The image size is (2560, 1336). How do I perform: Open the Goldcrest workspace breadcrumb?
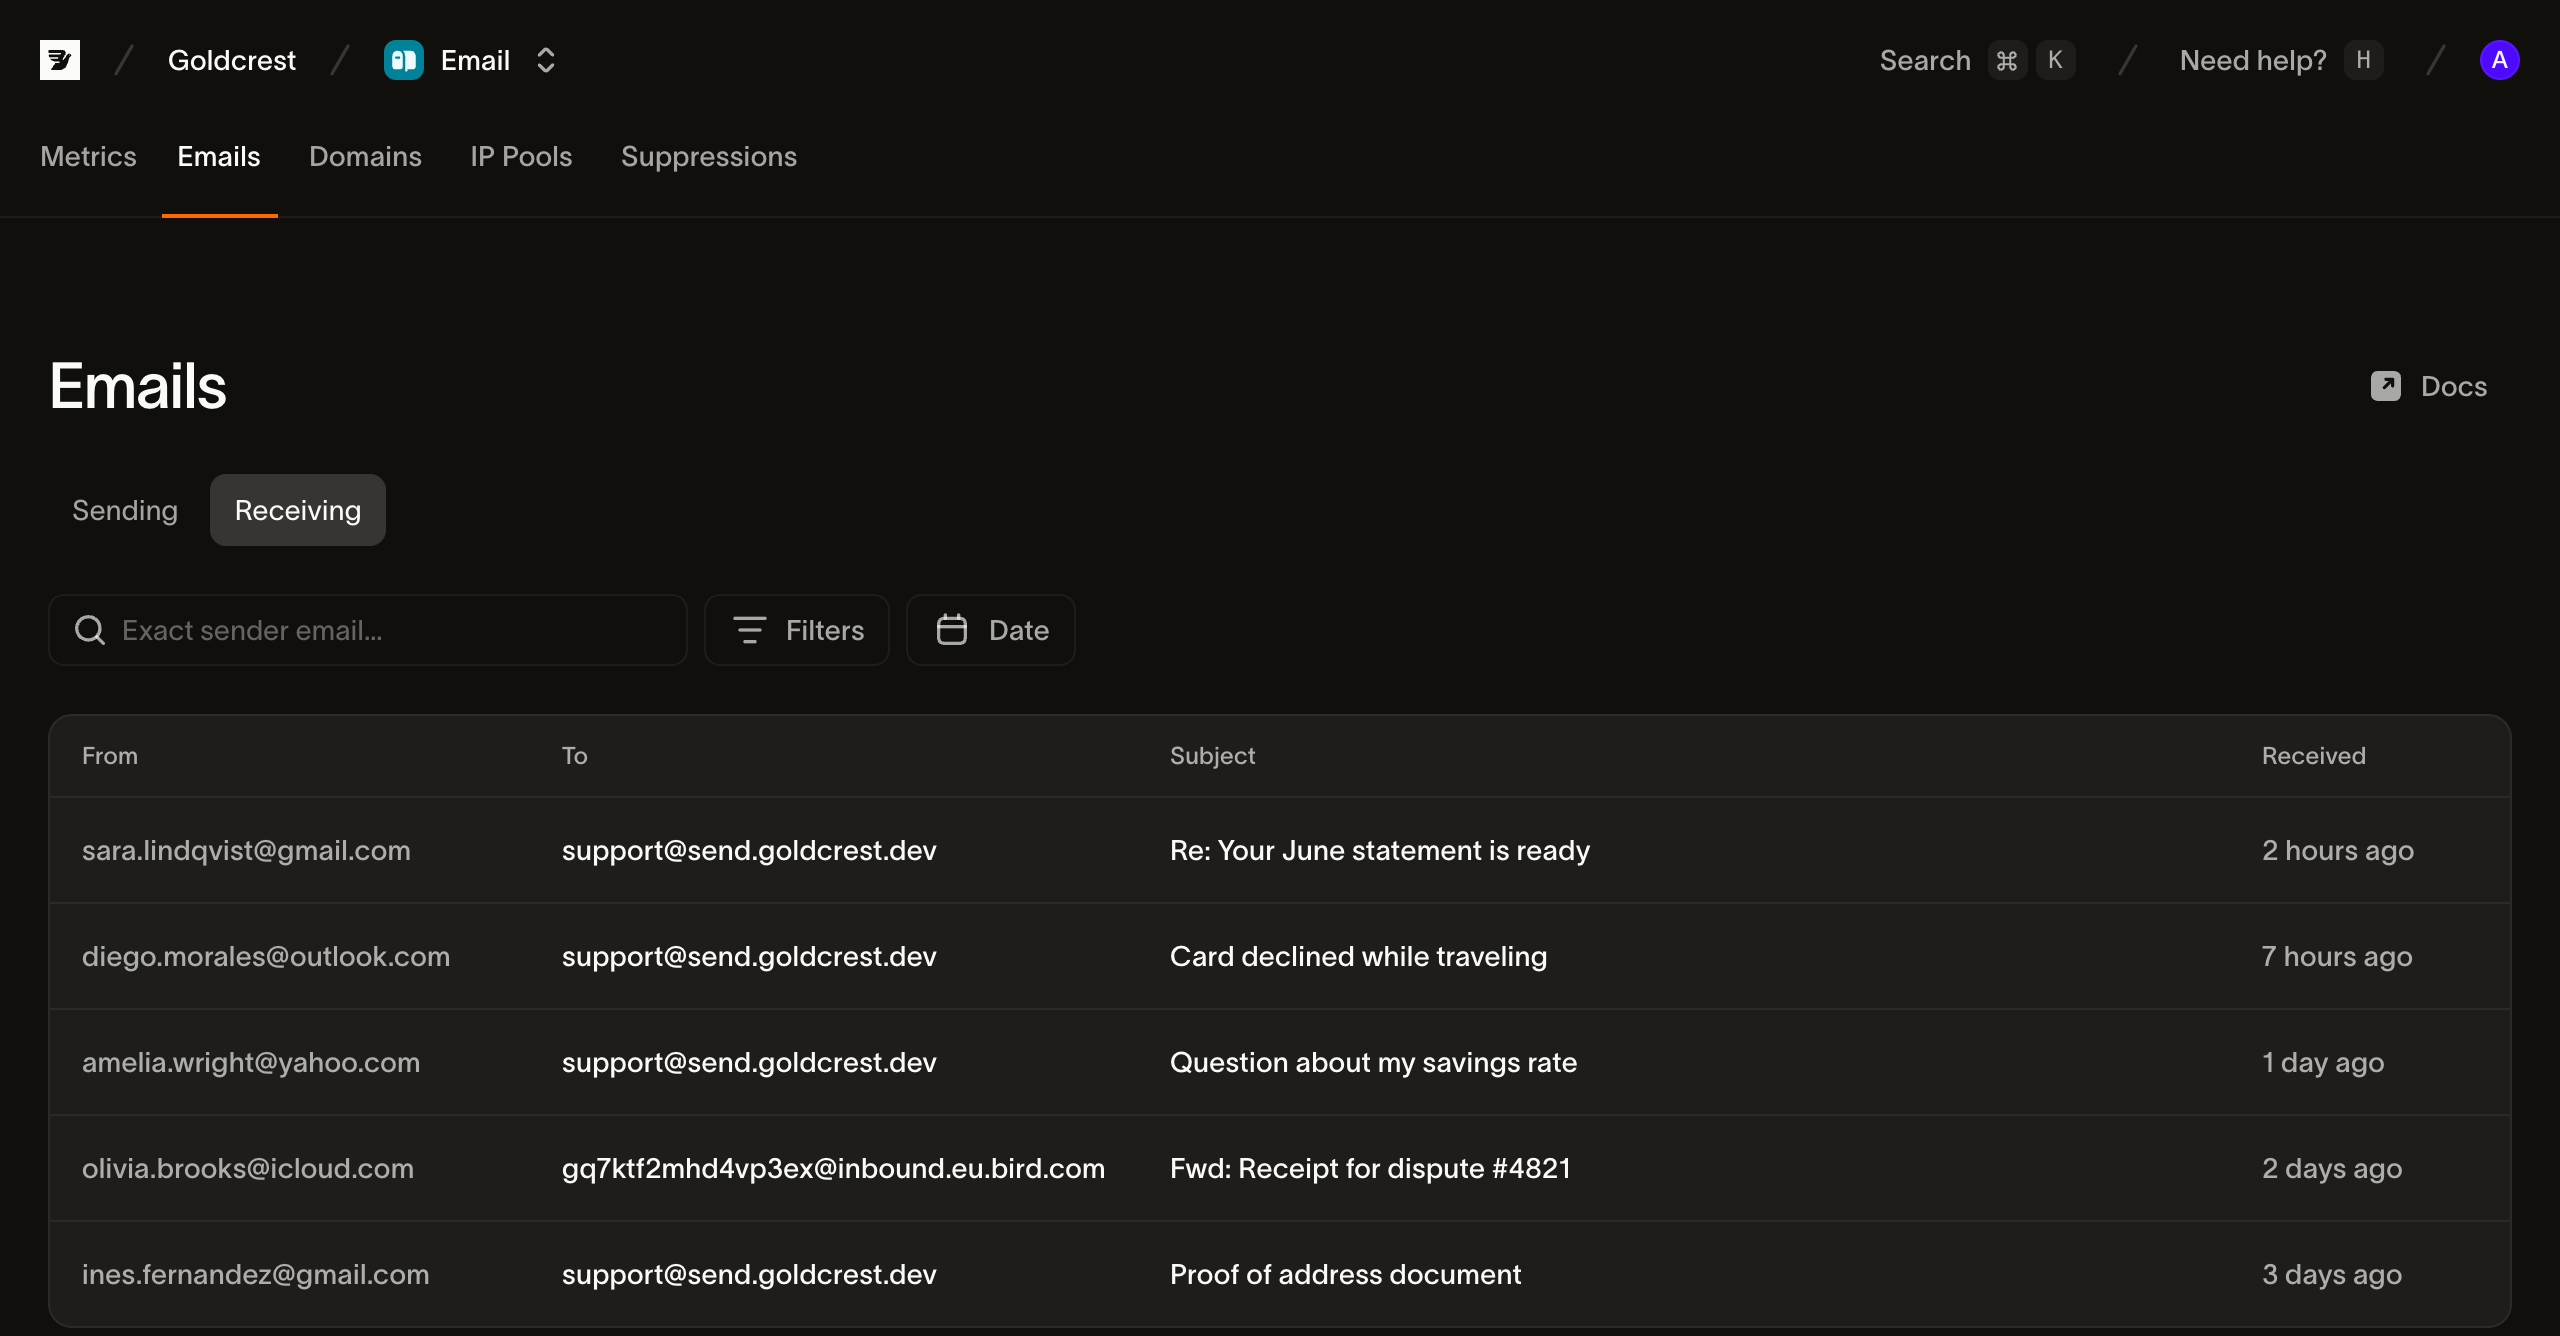232,60
